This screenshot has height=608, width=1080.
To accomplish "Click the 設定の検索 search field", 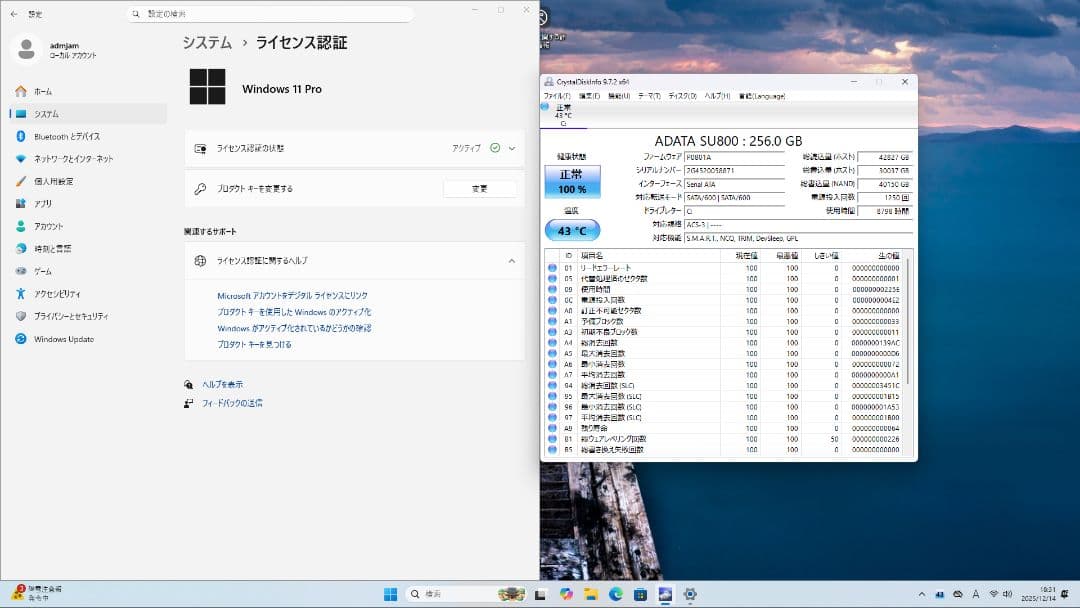I will (x=270, y=13).
